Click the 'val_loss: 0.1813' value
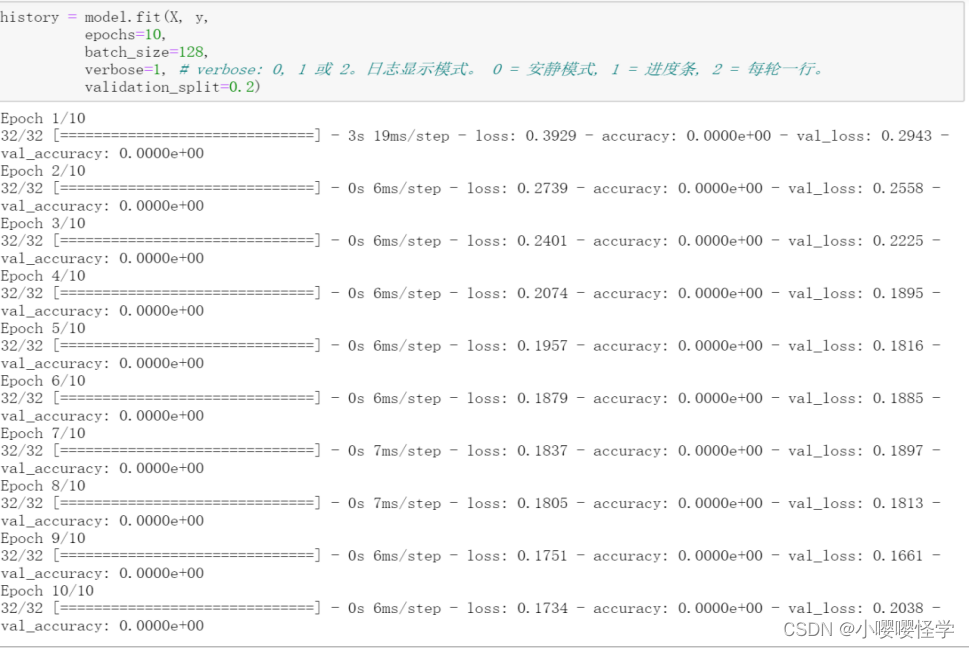The width and height of the screenshot is (969, 648). [x=855, y=503]
